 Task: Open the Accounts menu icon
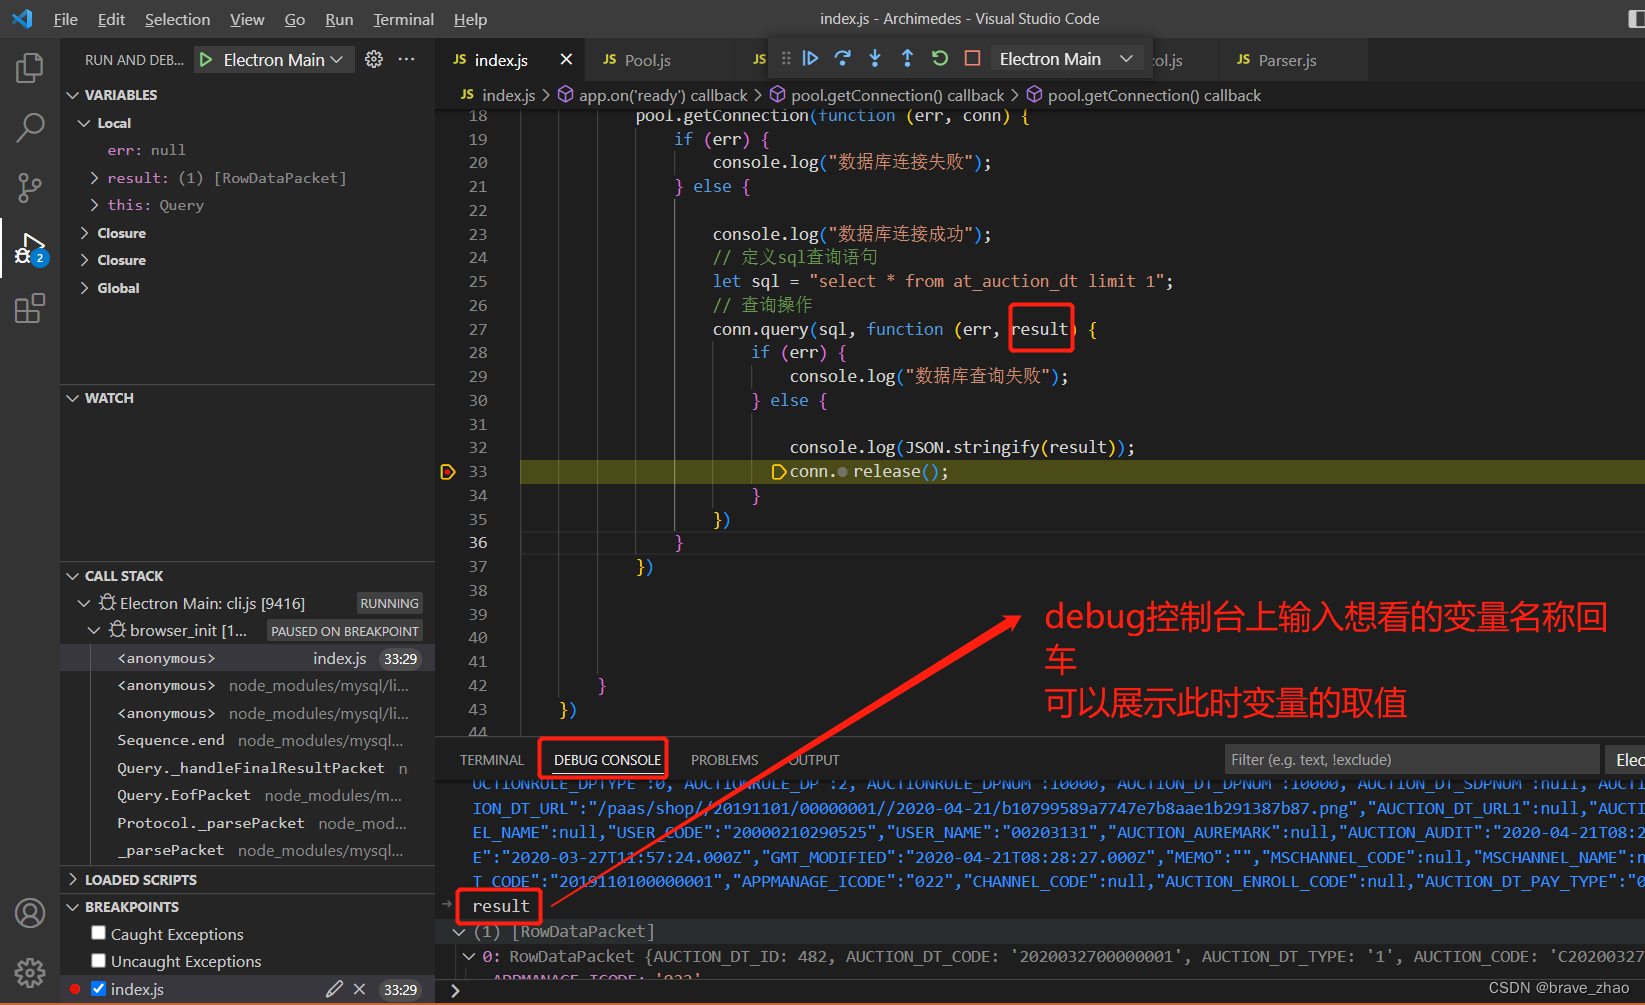coord(30,913)
